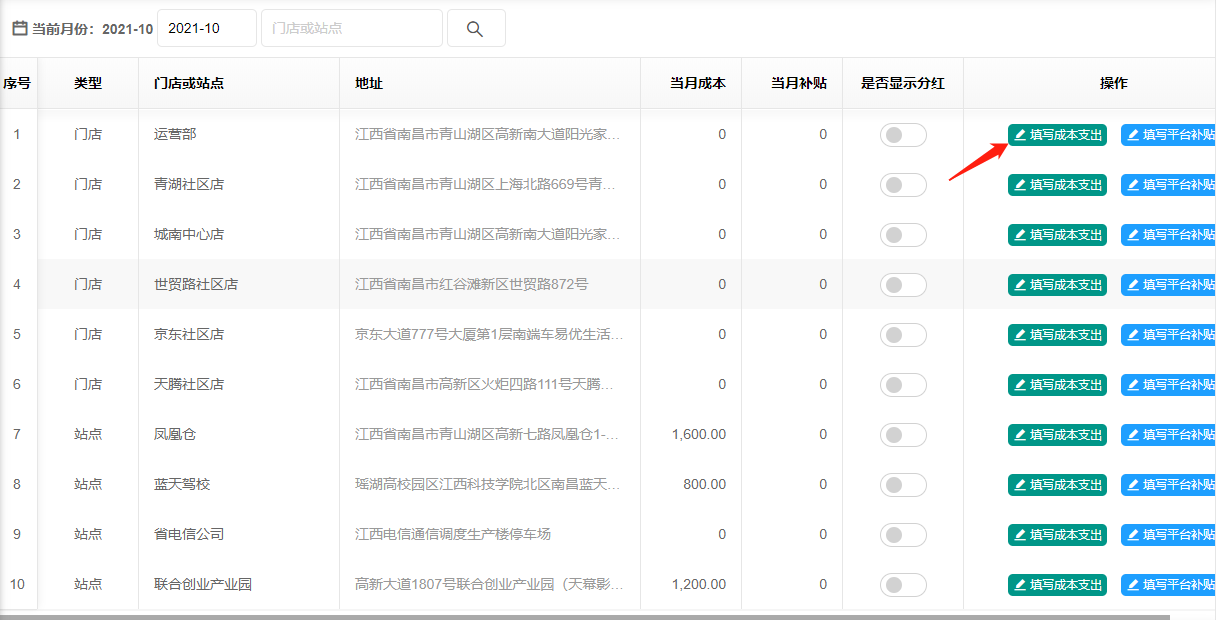The width and height of the screenshot is (1216, 620).
Task: Toggle 是否显示分红 for 运营部
Action: (903, 135)
